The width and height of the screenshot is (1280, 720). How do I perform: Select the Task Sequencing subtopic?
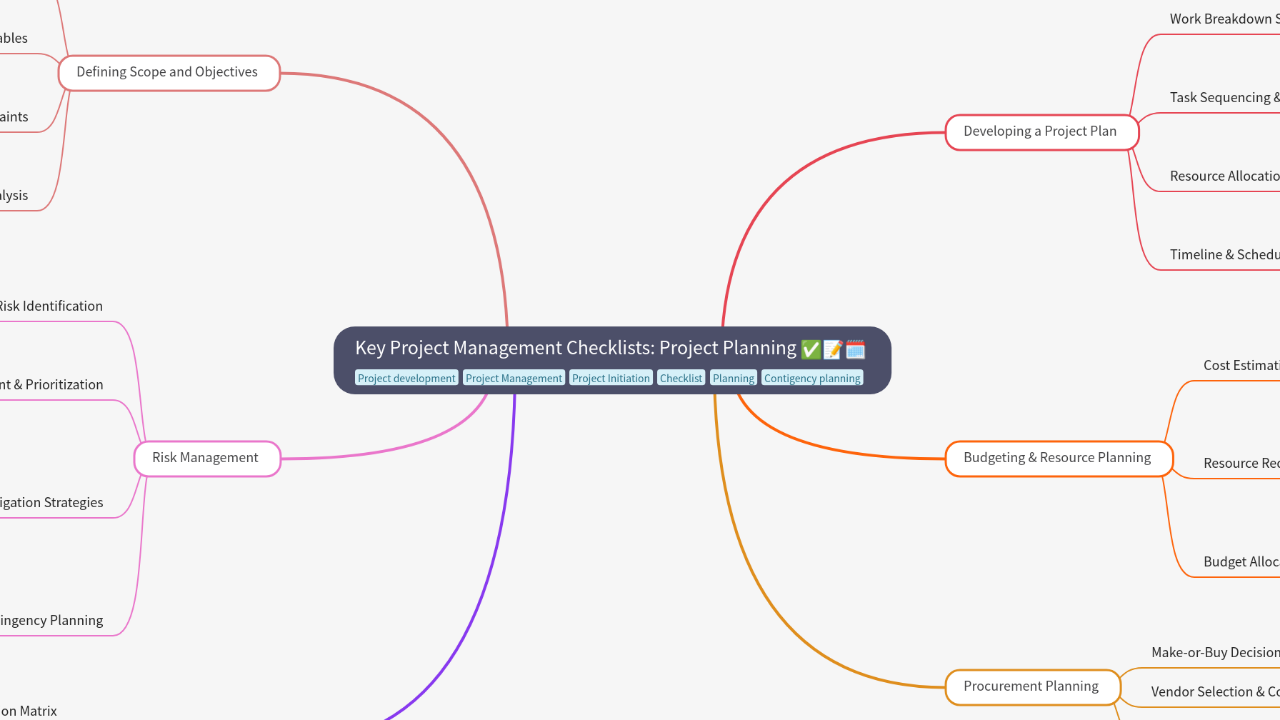point(1225,97)
